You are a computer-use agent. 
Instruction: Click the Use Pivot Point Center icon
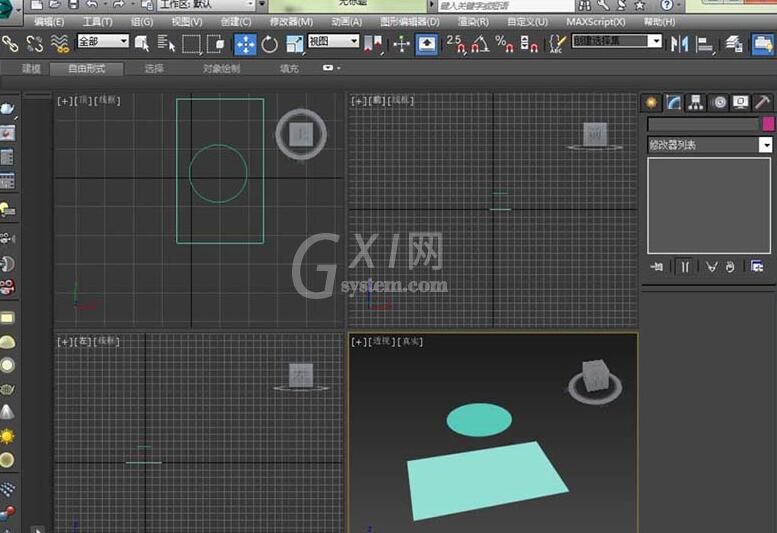point(373,44)
